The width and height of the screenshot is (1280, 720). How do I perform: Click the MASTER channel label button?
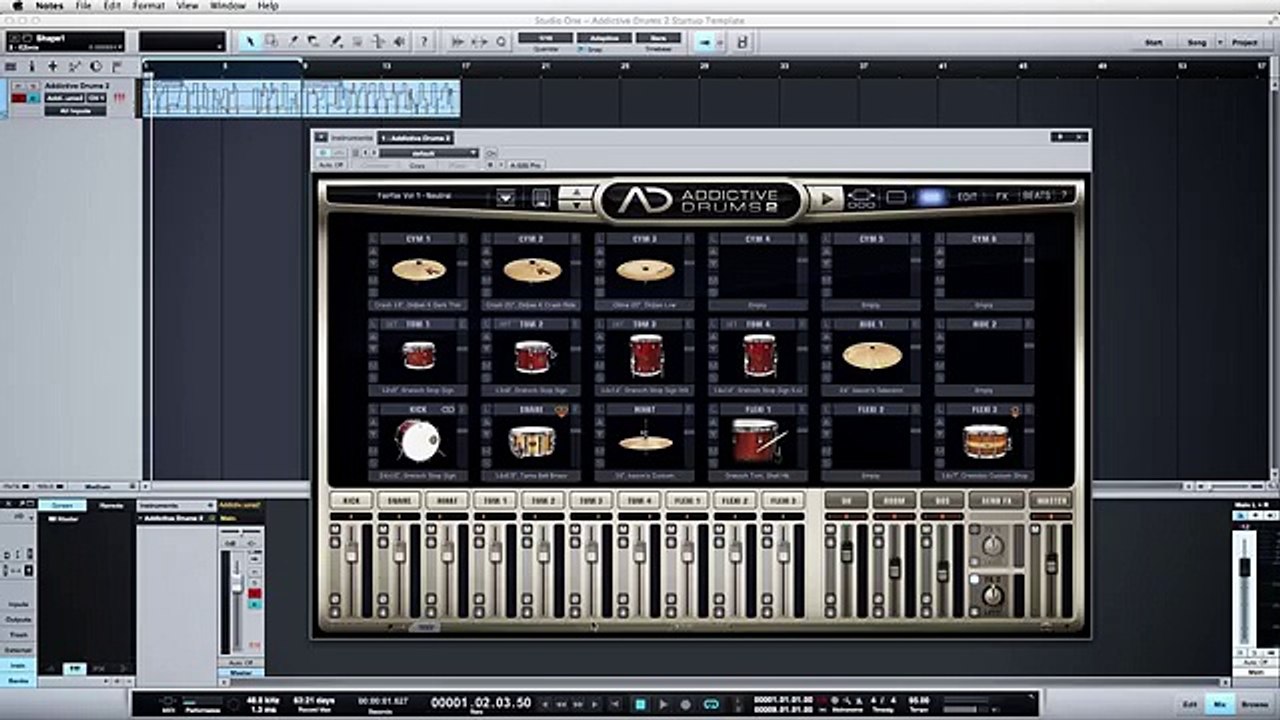coord(1050,500)
